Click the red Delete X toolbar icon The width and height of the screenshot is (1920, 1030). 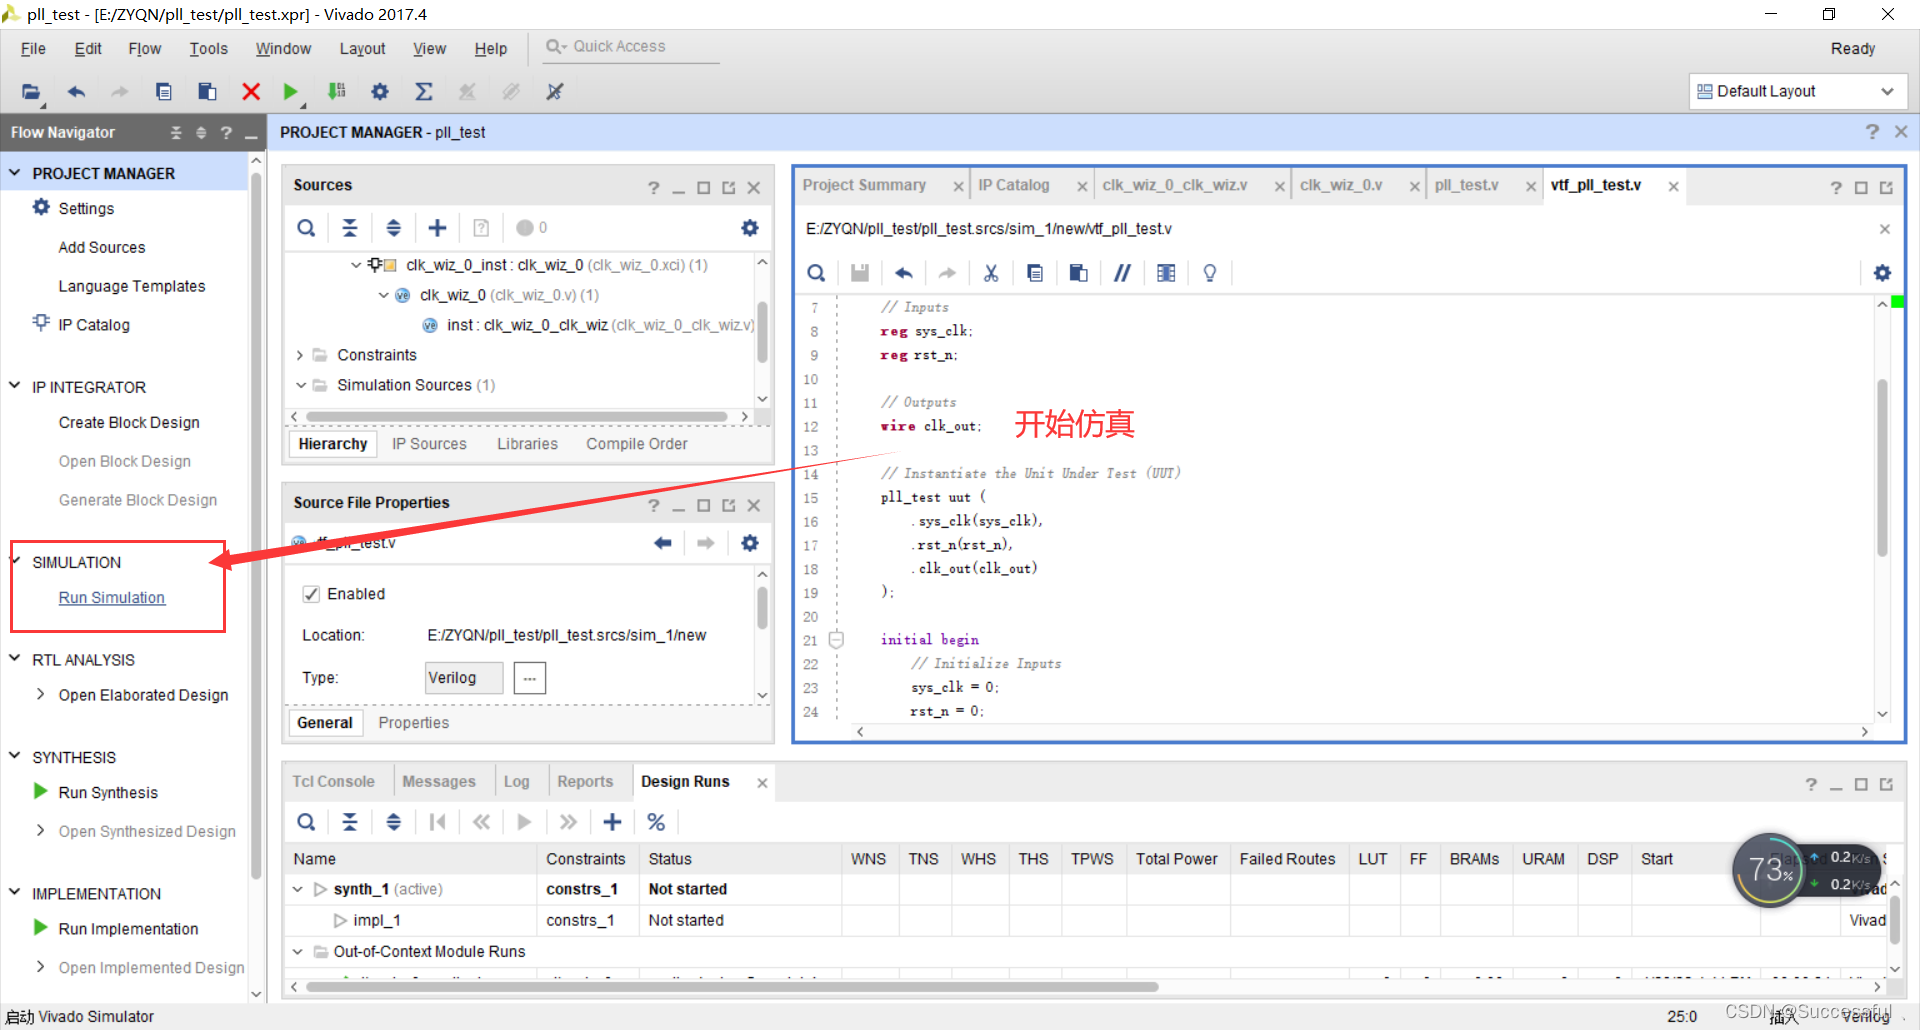(251, 92)
